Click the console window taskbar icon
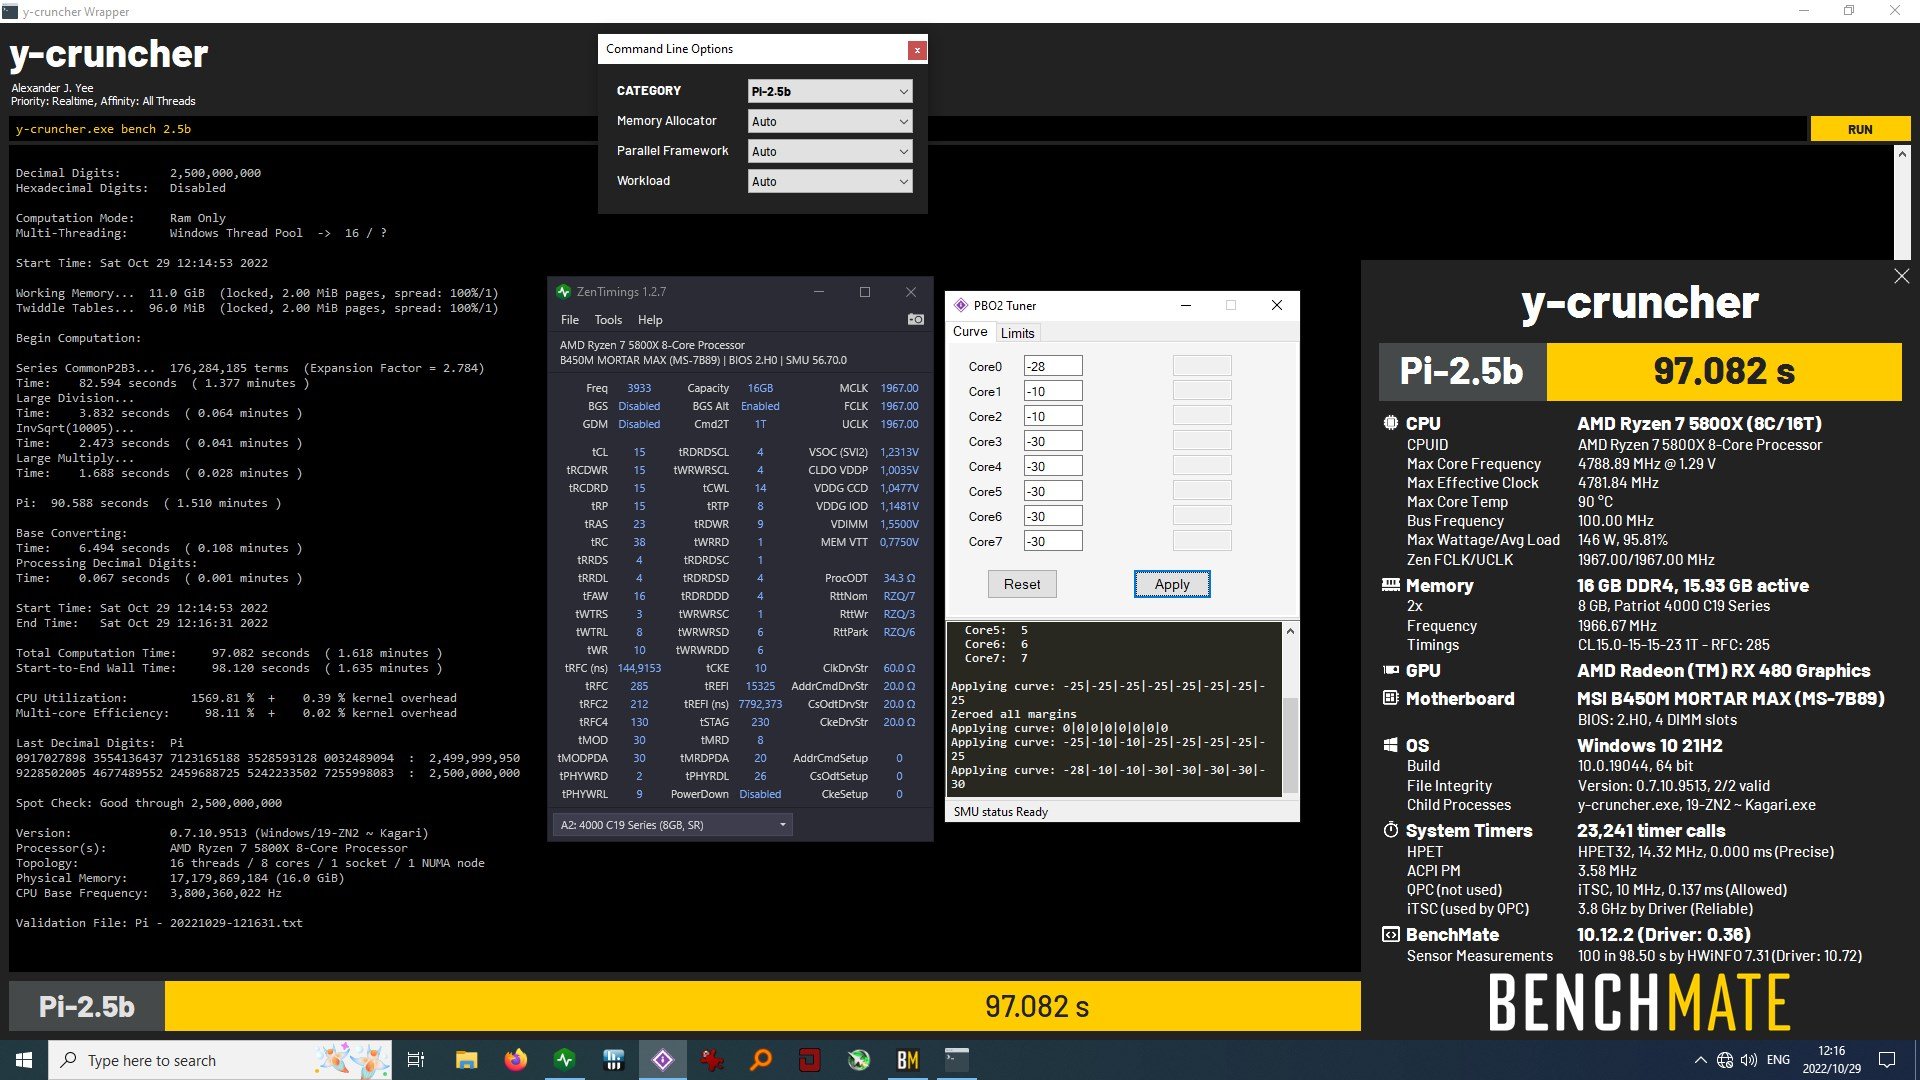The width and height of the screenshot is (1920, 1080). [957, 1060]
